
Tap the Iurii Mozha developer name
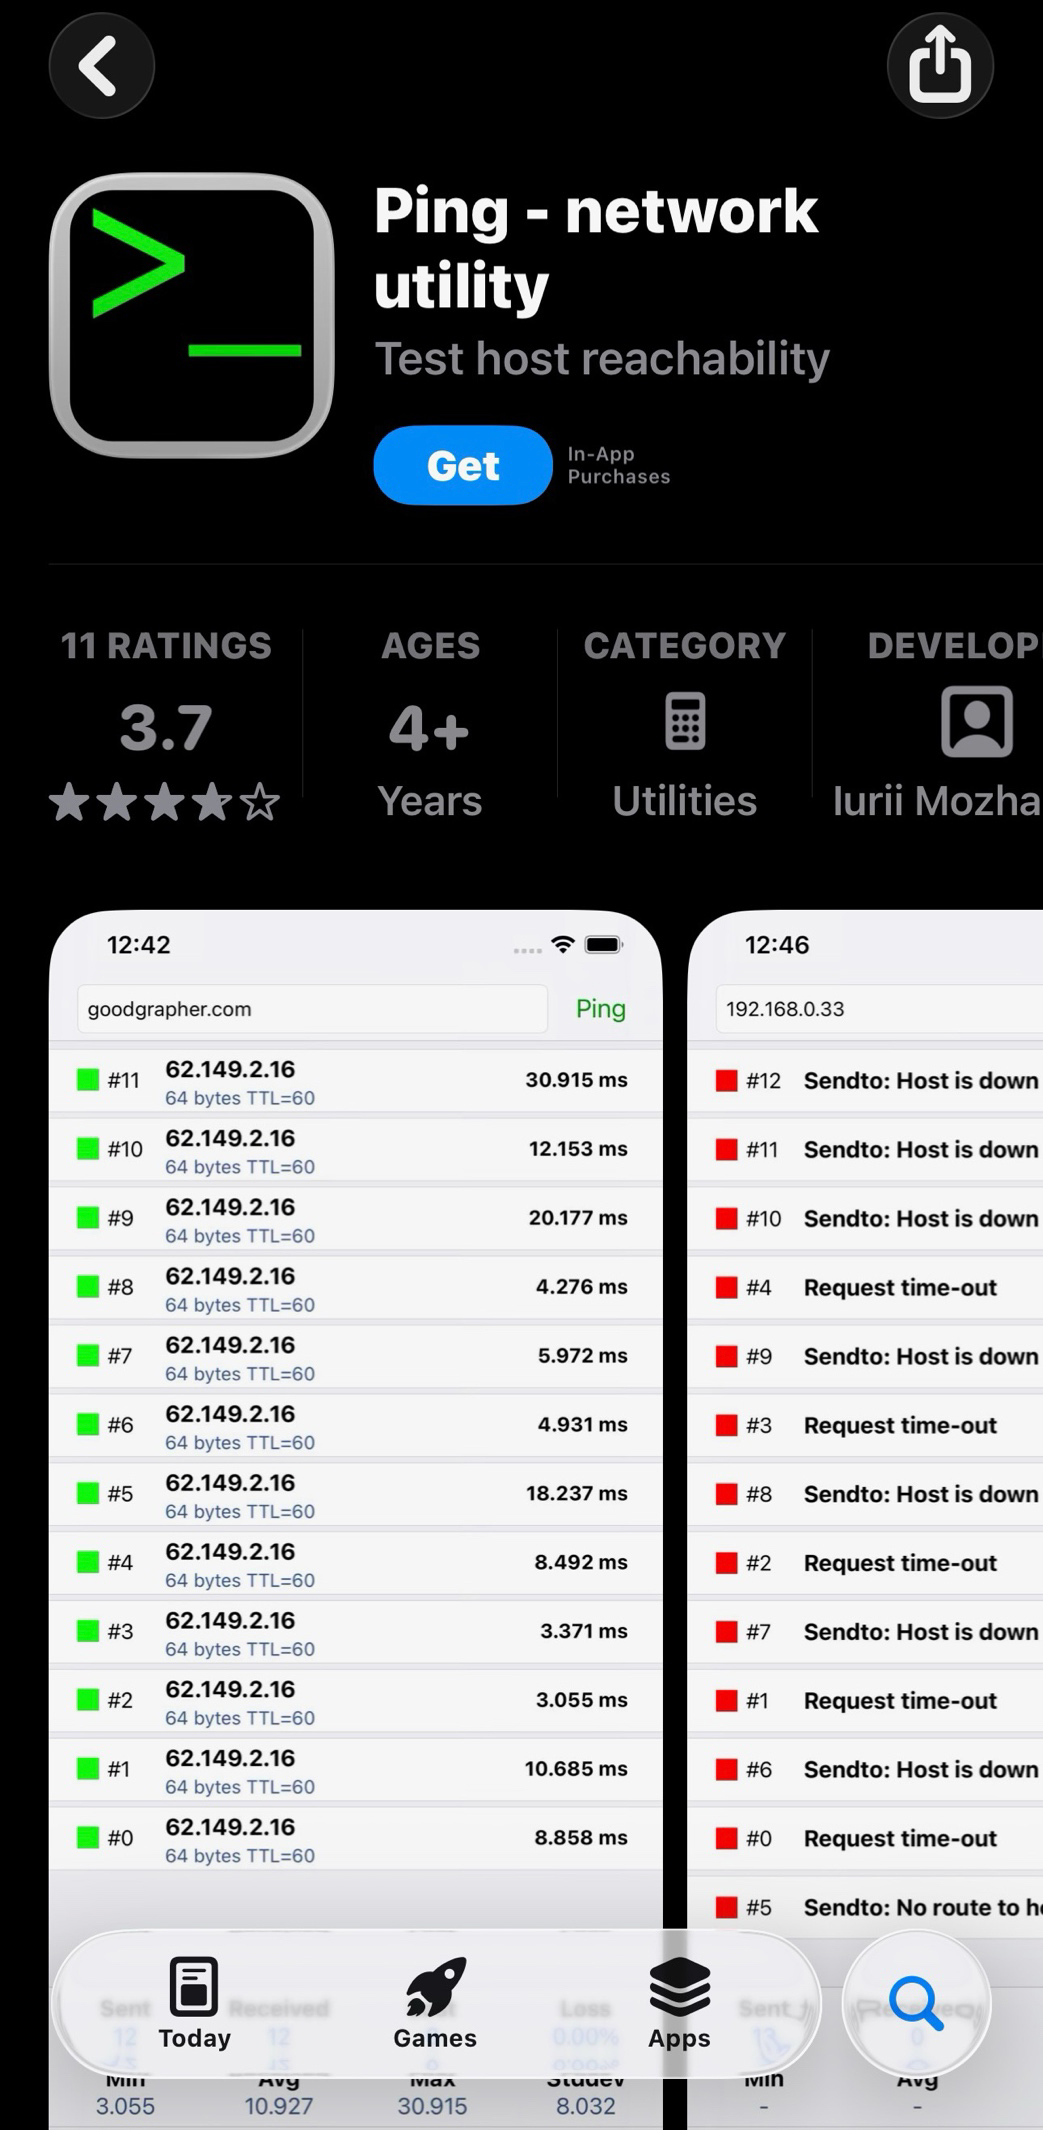point(936,801)
